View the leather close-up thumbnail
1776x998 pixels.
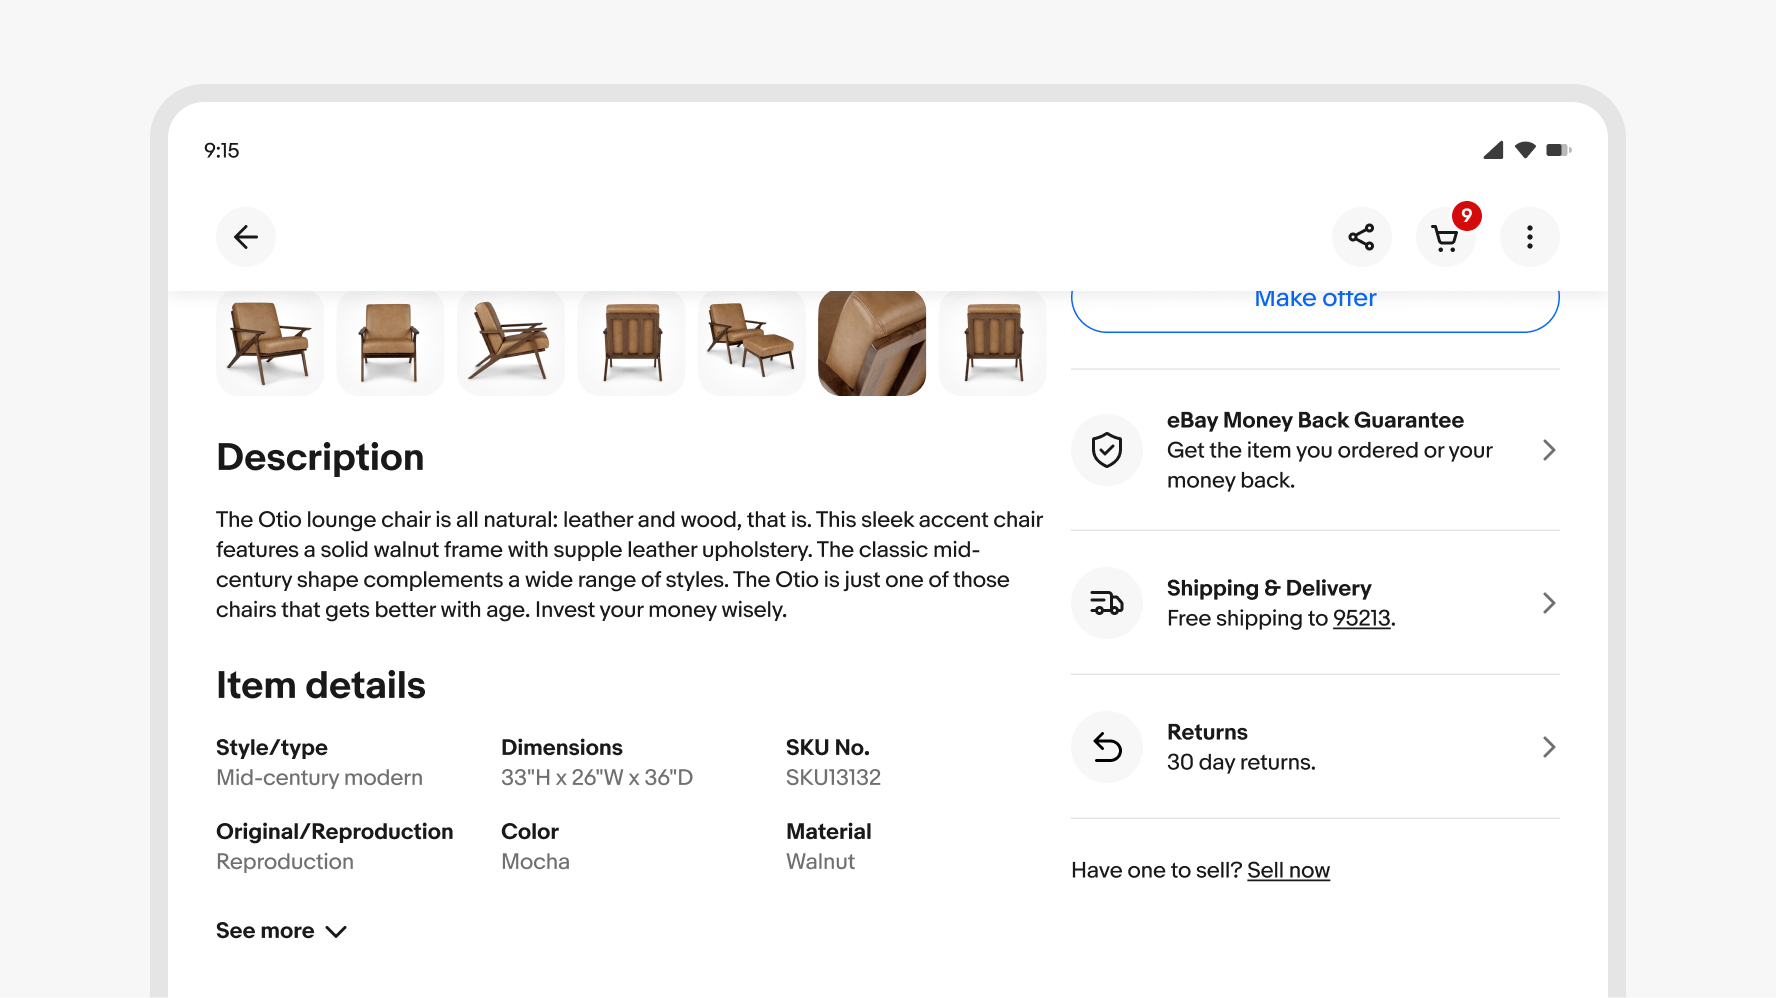point(872,343)
